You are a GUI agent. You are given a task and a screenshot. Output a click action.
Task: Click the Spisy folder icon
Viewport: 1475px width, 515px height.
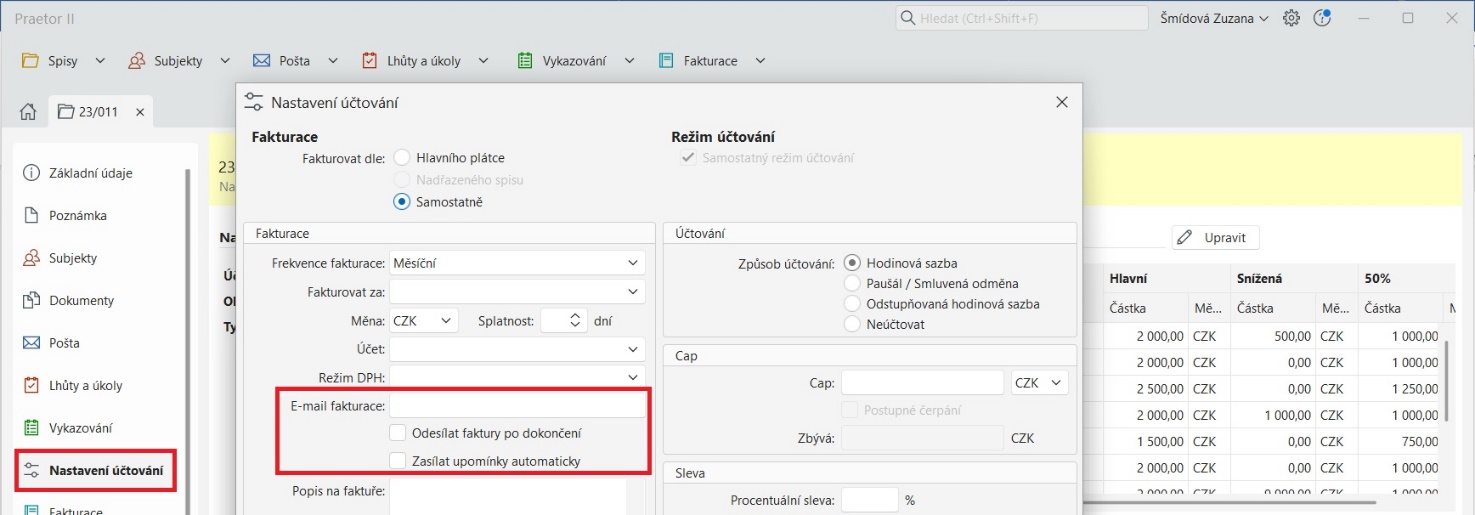click(30, 61)
